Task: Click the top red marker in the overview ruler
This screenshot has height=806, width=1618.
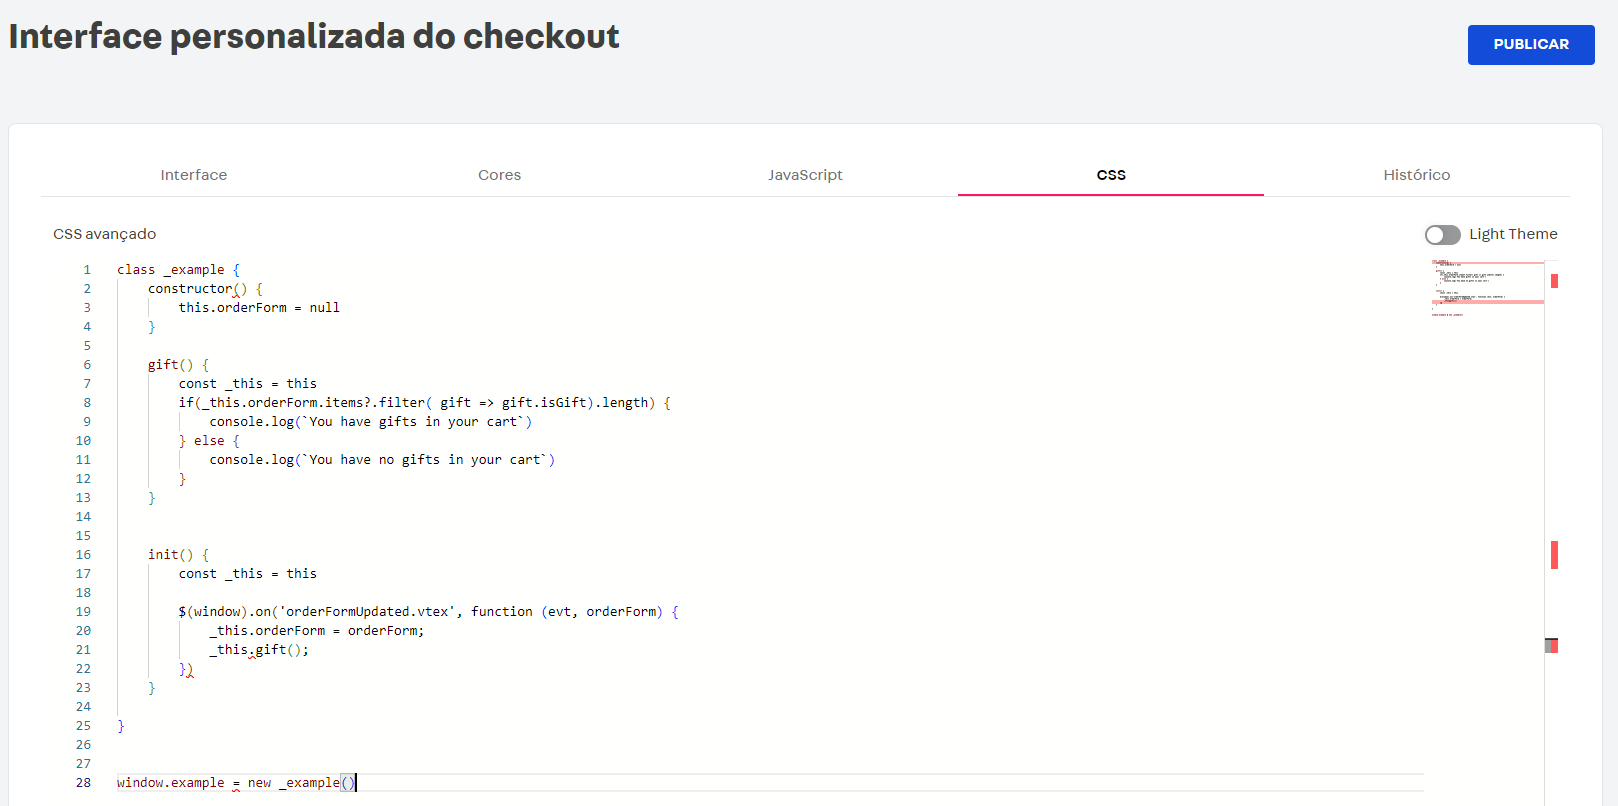Action: [1554, 281]
